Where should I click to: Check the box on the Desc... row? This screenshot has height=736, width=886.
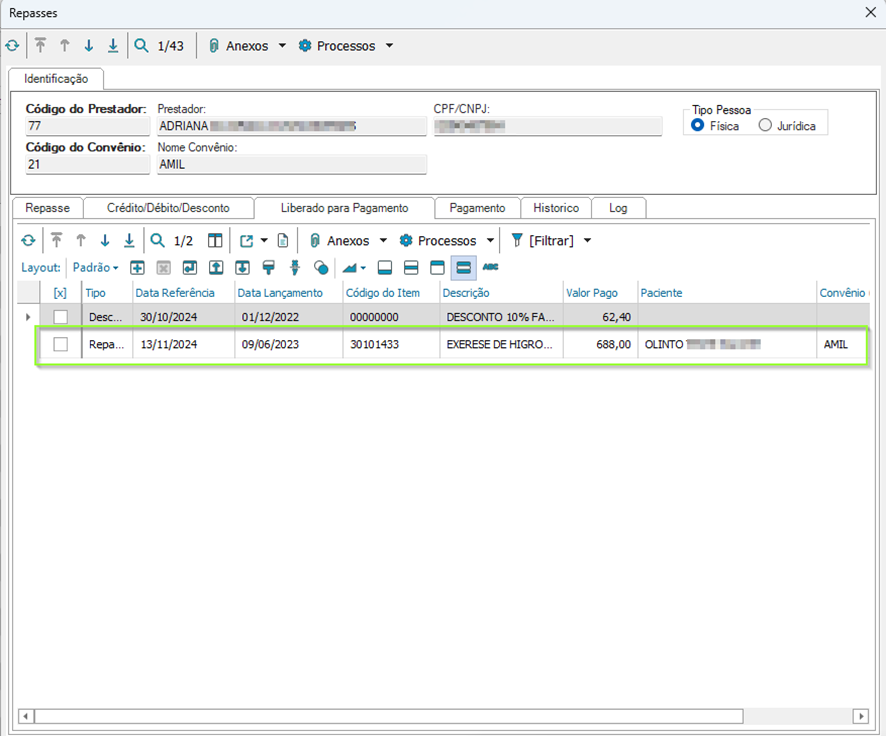tap(60, 317)
